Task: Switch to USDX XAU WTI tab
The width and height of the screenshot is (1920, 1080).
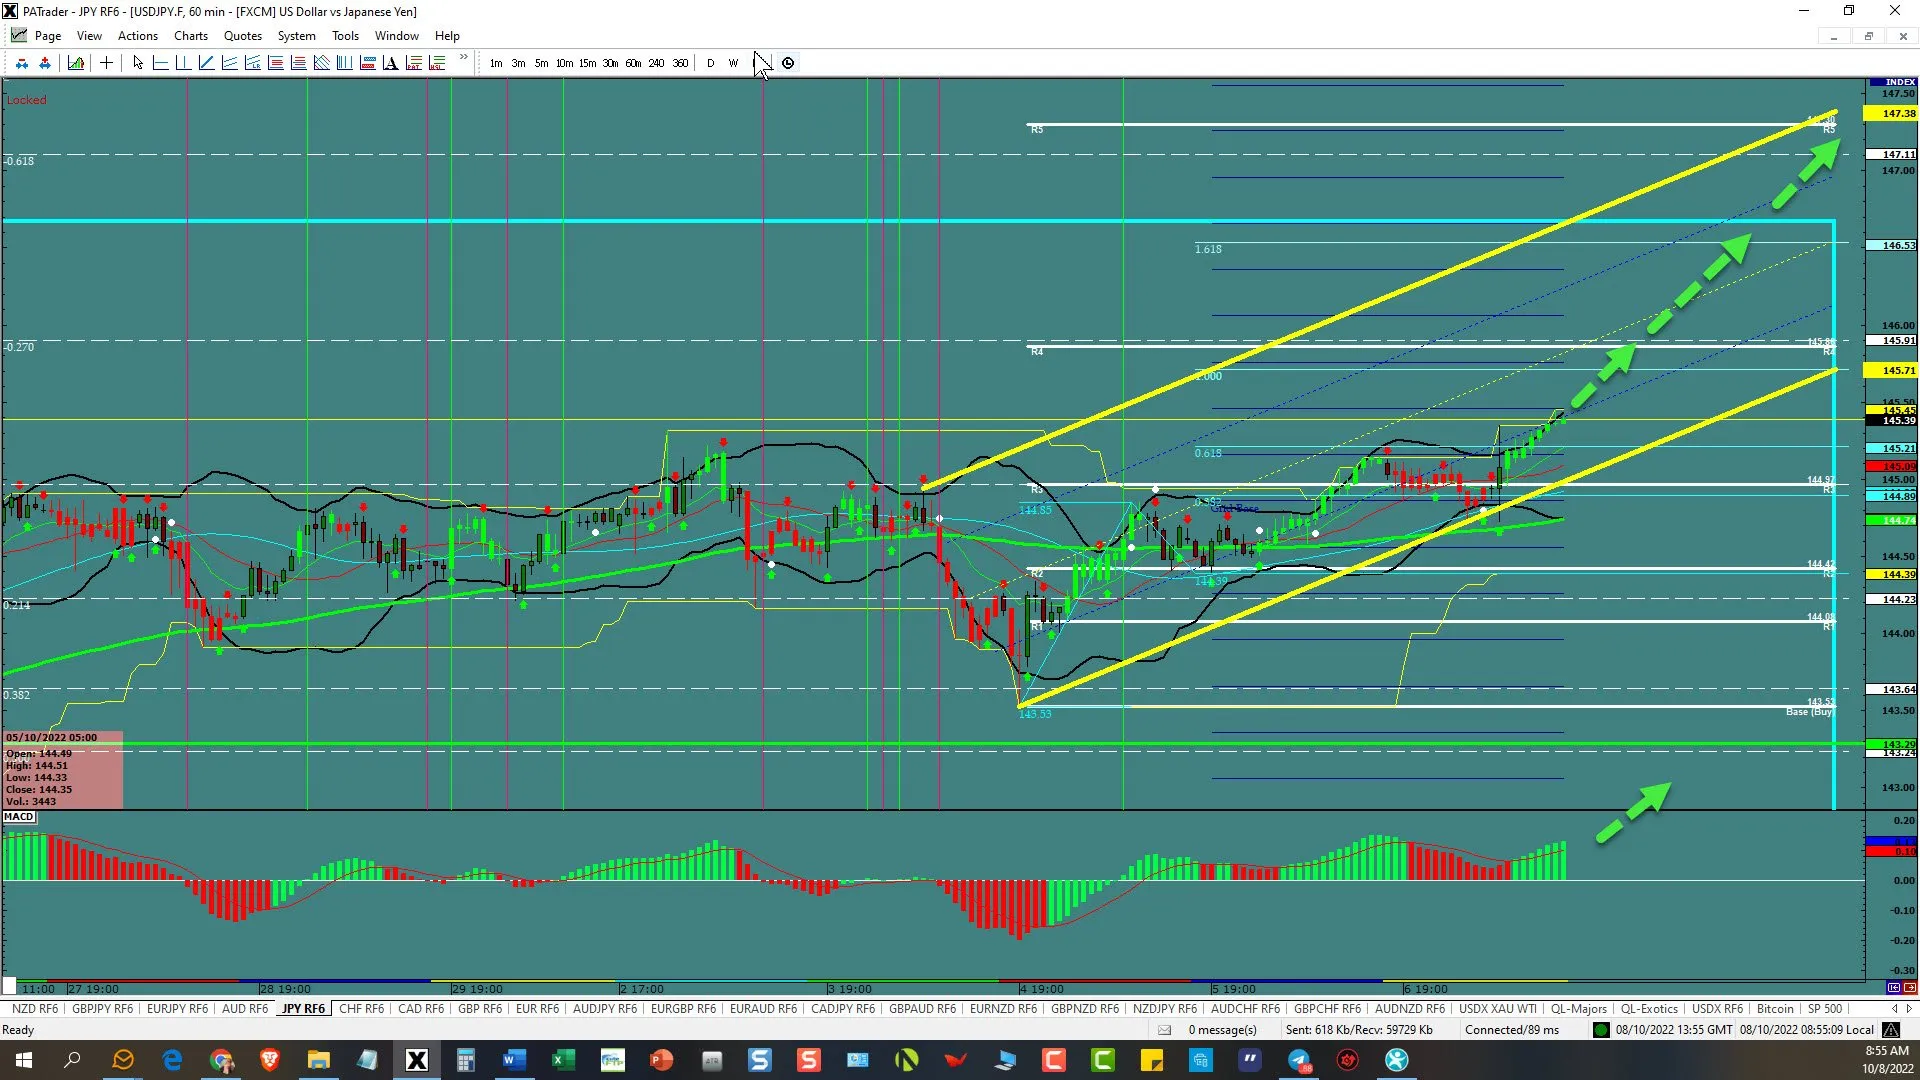Action: tap(1497, 1009)
